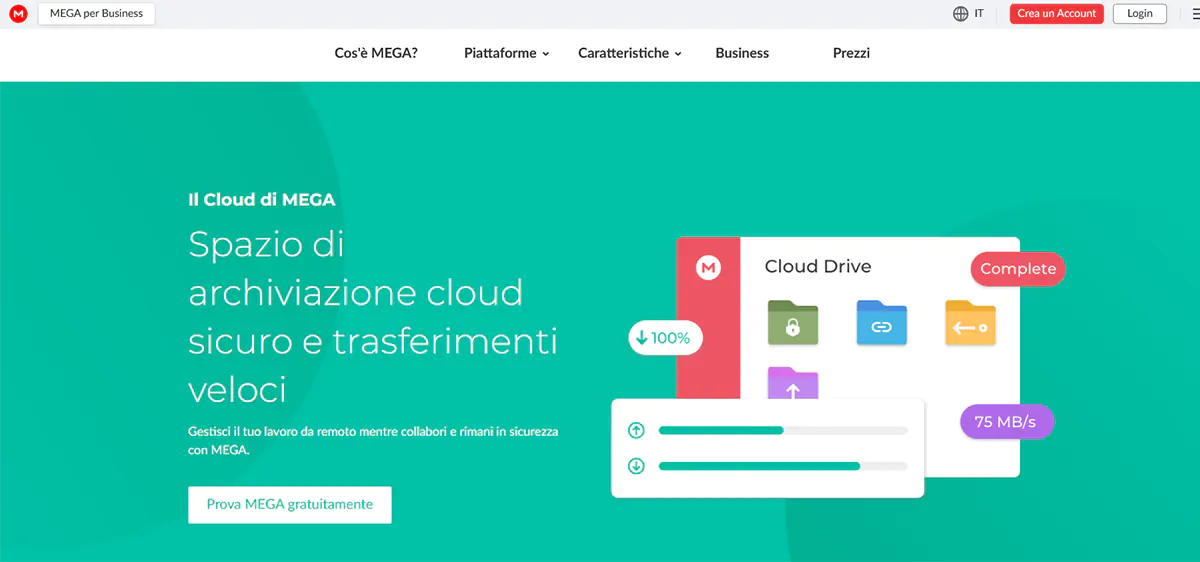1200x562 pixels.
Task: Click the green locked folder icon
Action: (793, 323)
